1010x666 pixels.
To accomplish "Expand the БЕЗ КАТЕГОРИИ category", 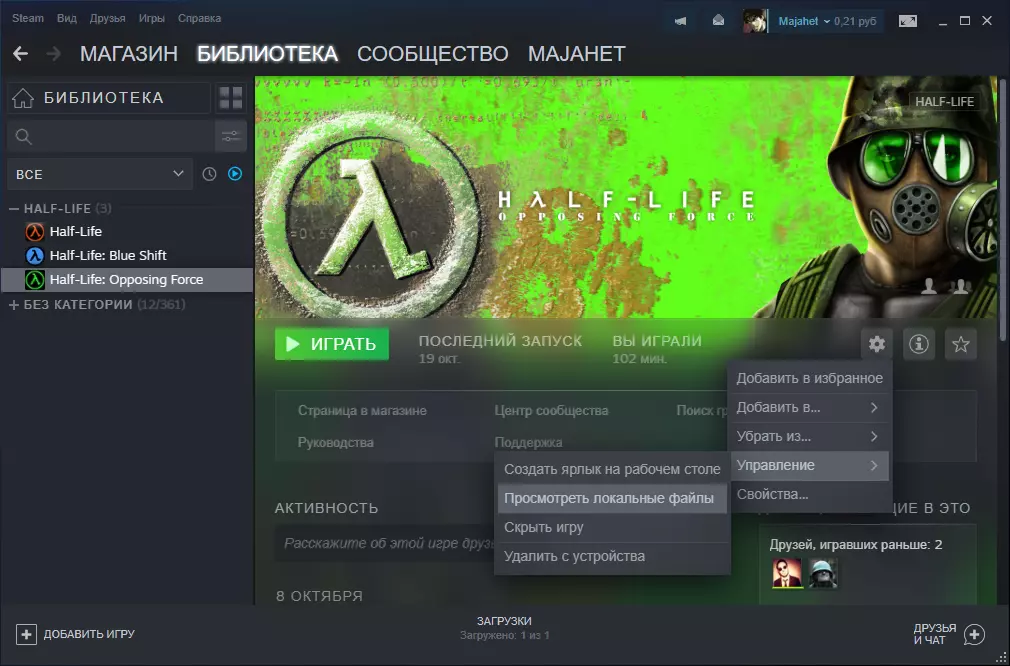I will (x=14, y=305).
